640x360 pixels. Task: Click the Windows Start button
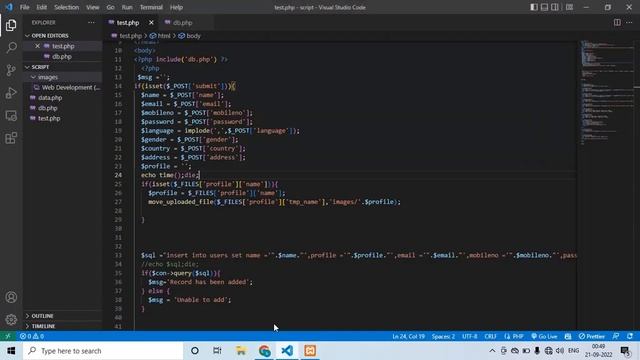click(x=11, y=351)
